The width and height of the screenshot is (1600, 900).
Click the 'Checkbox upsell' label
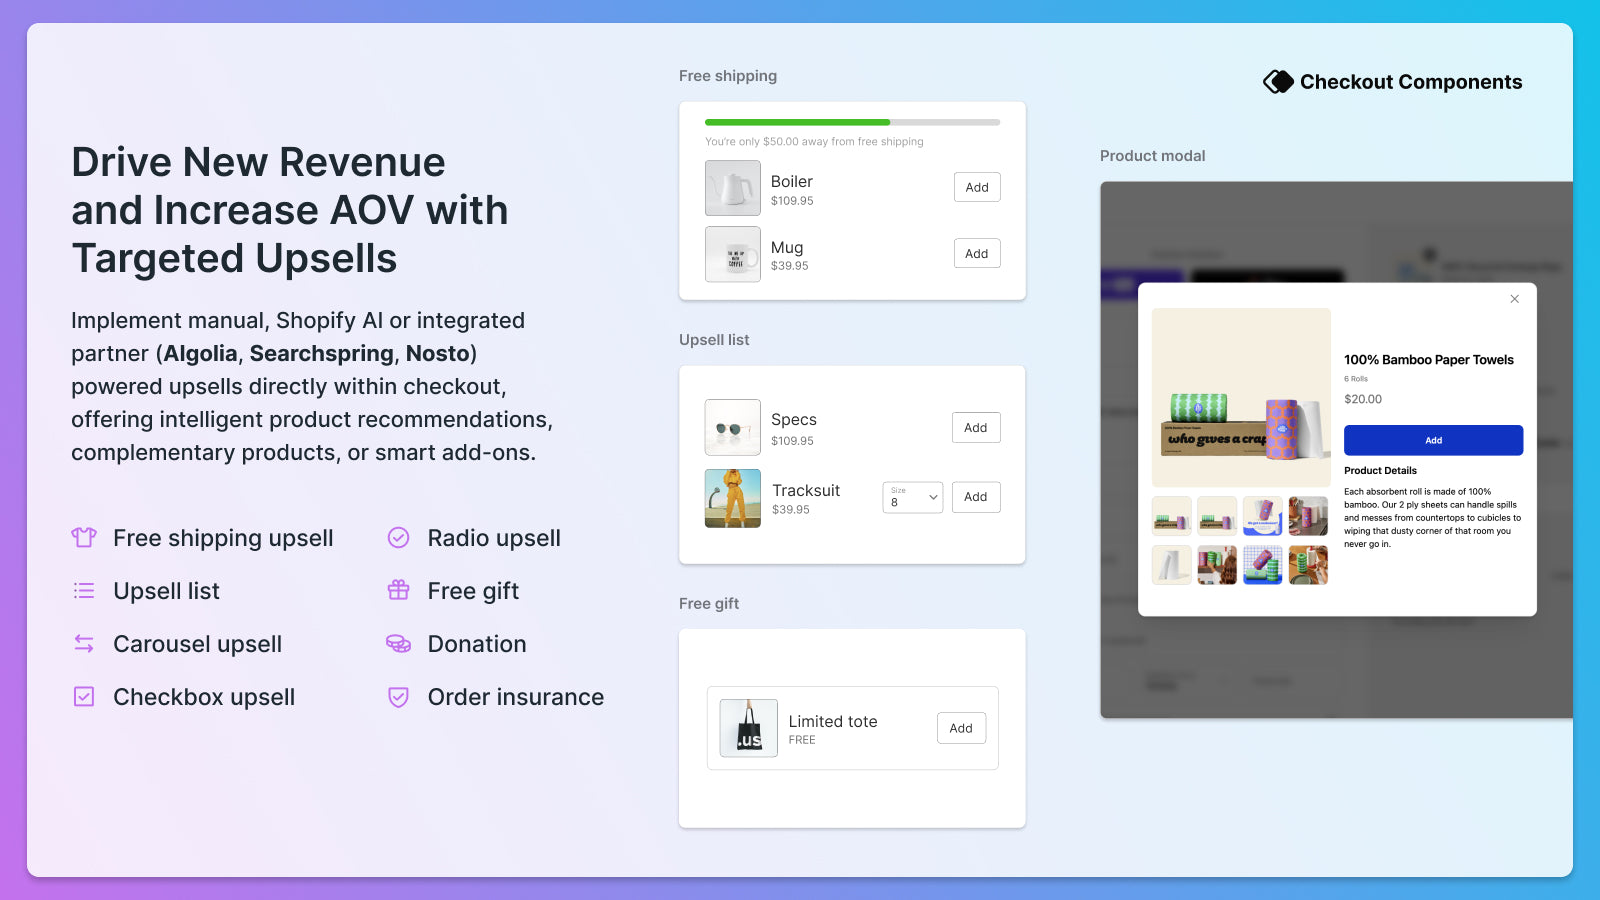[x=204, y=697]
